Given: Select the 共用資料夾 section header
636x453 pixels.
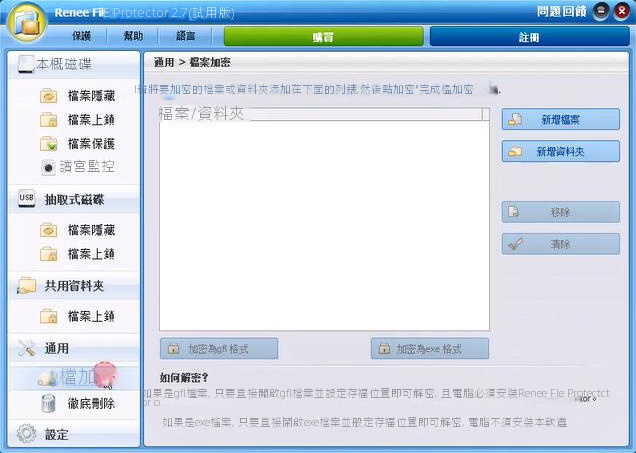Looking at the screenshot, I should tap(74, 286).
